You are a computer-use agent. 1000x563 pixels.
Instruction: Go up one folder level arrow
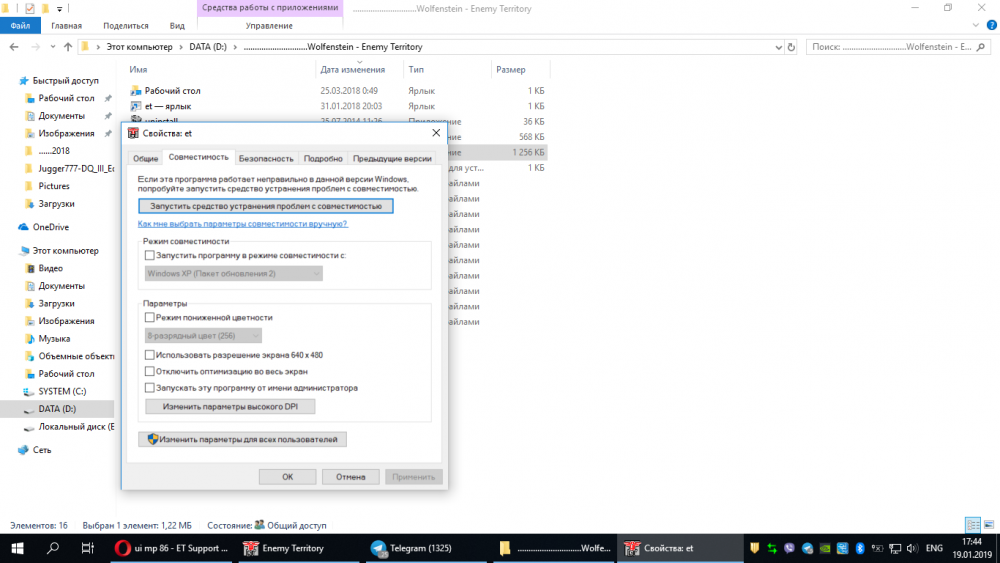(68, 47)
